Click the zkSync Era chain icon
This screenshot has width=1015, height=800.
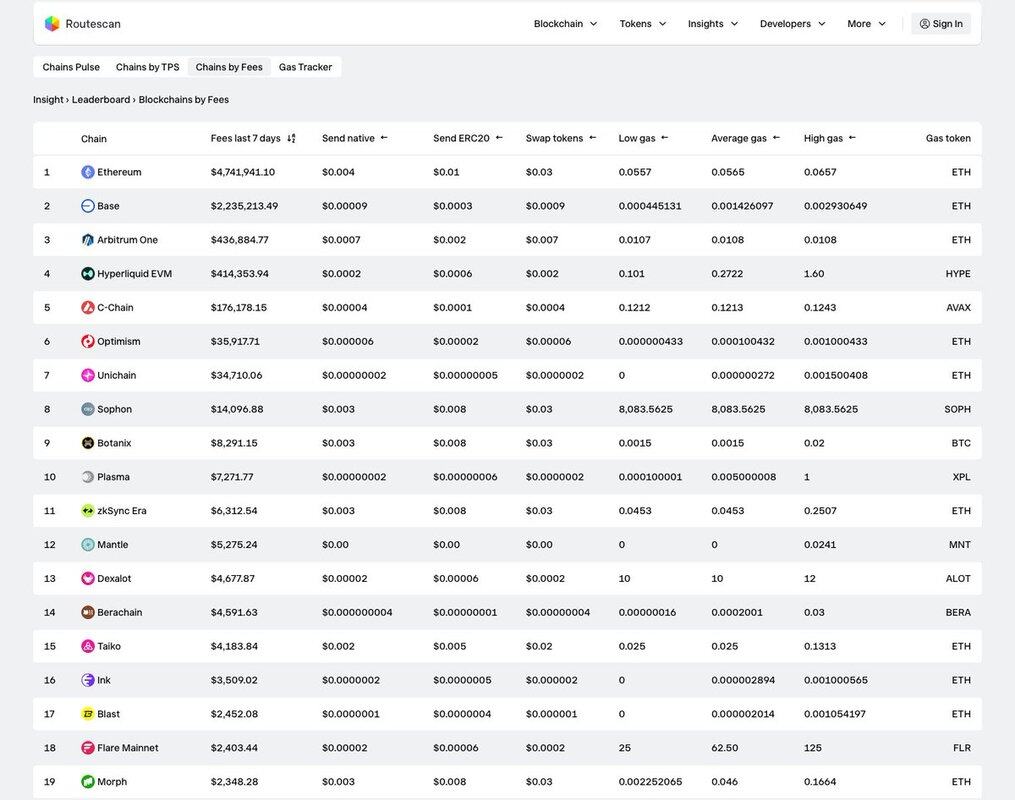click(88, 511)
